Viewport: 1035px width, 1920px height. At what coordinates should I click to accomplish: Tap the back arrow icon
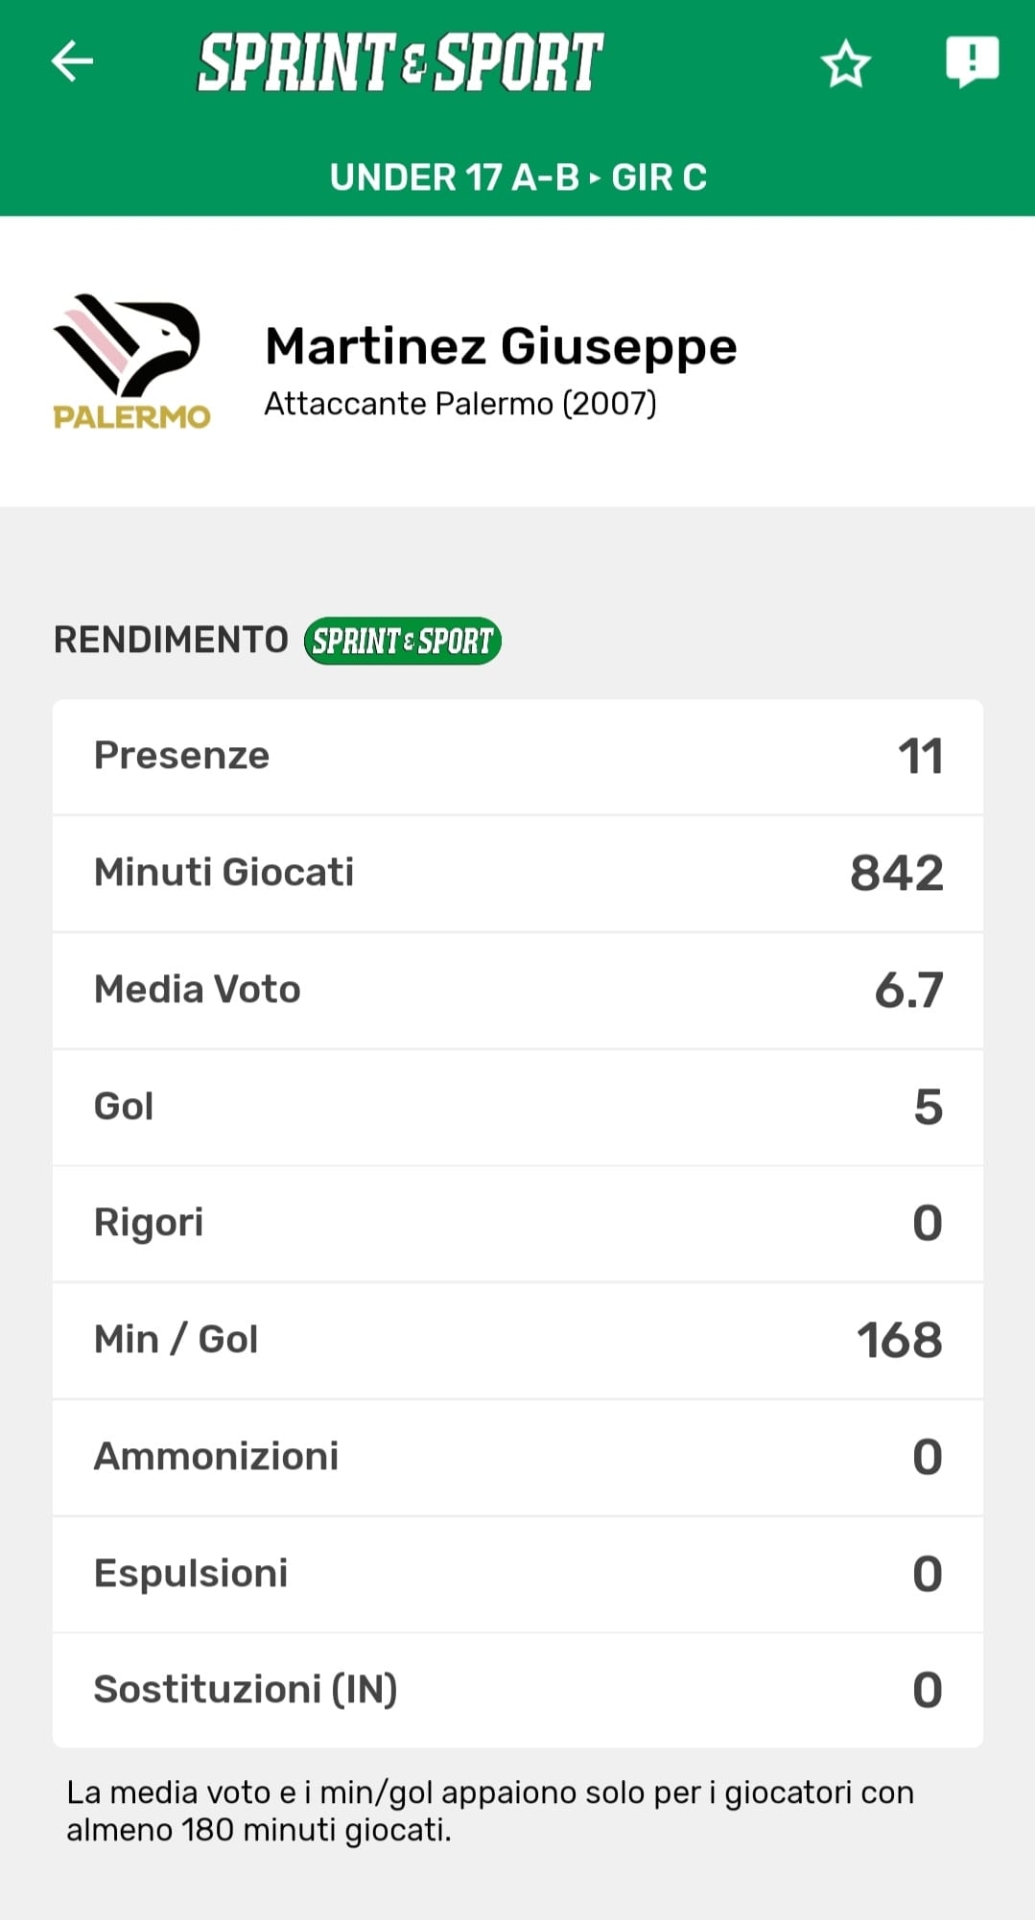pyautogui.click(x=72, y=62)
